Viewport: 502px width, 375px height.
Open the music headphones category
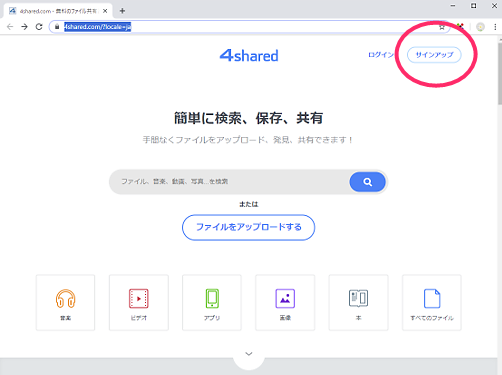65,303
